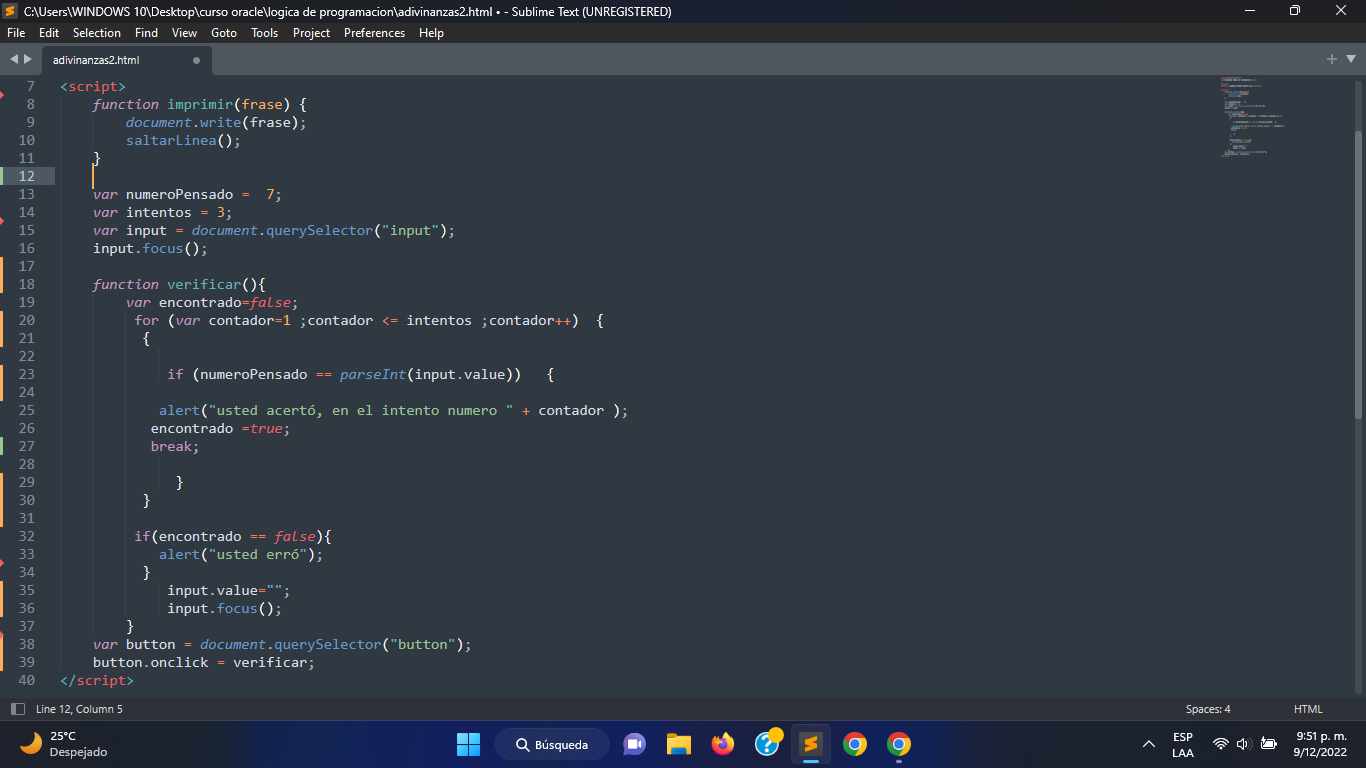The height and width of the screenshot is (768, 1366).
Task: Click line number 12 in the gutter
Action: [x=26, y=176]
